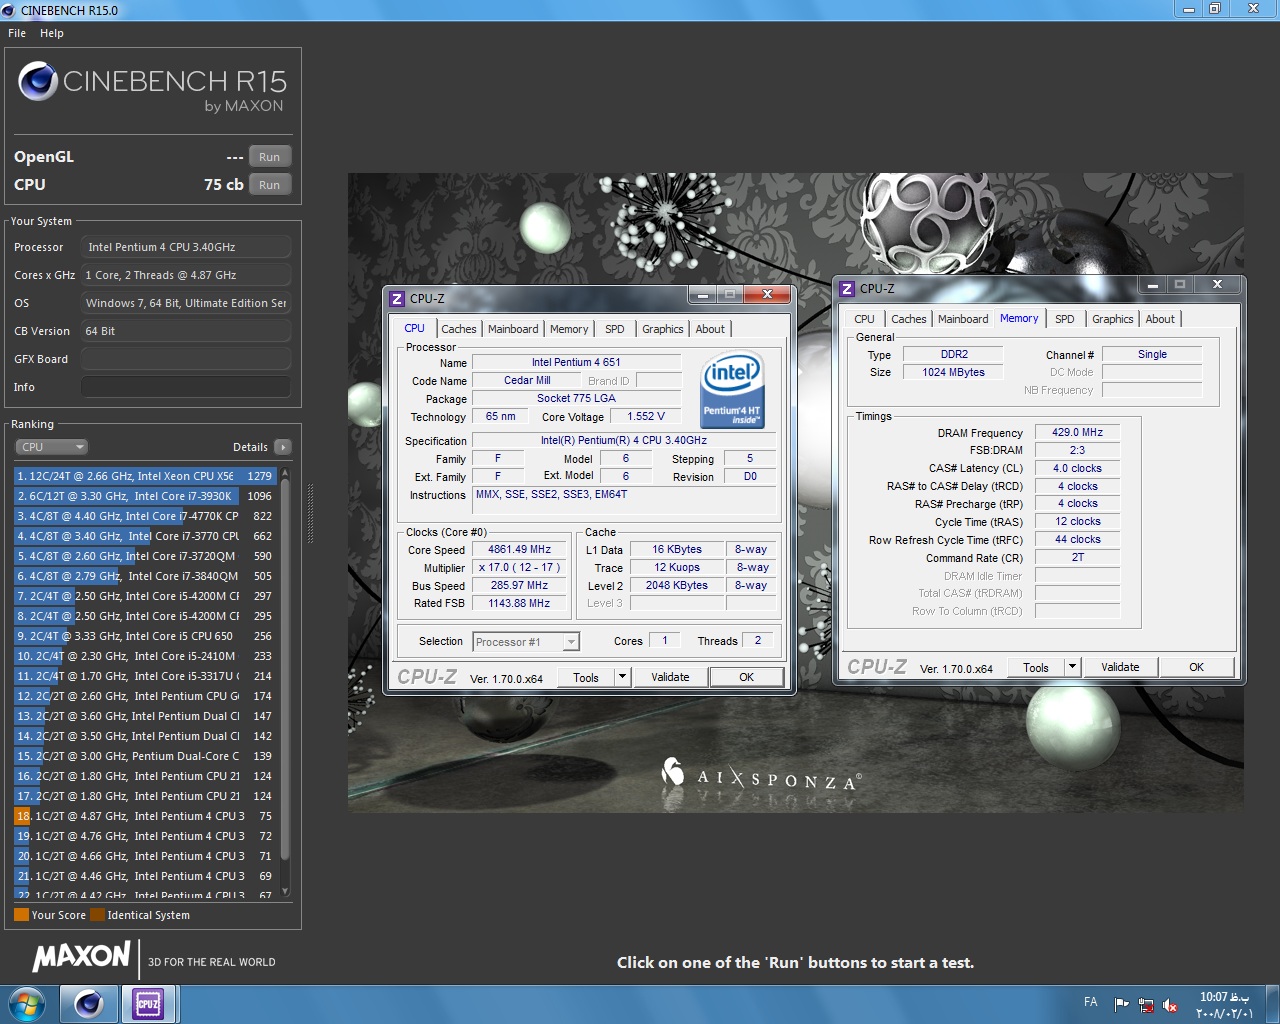This screenshot has height=1024, width=1280.
Task: Click Validate in CPU-Z Memory window
Action: click(x=1120, y=667)
